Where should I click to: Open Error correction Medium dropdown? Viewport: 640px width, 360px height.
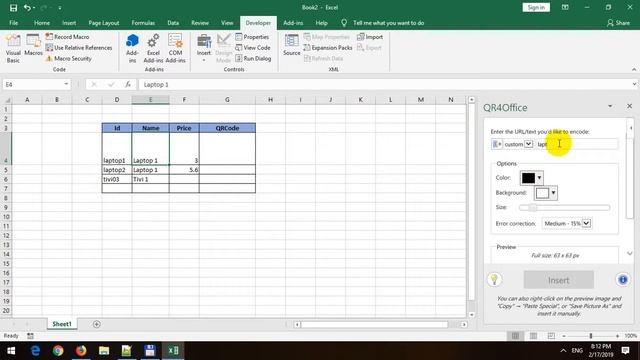tap(567, 223)
